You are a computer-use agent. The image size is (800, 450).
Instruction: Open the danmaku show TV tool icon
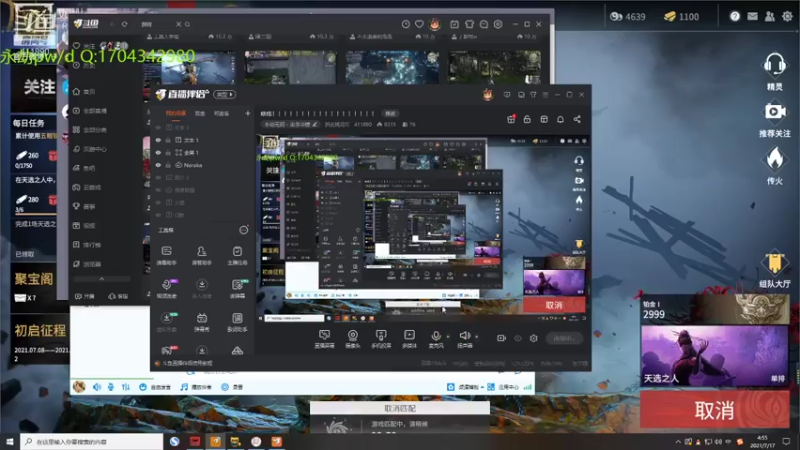[202, 318]
